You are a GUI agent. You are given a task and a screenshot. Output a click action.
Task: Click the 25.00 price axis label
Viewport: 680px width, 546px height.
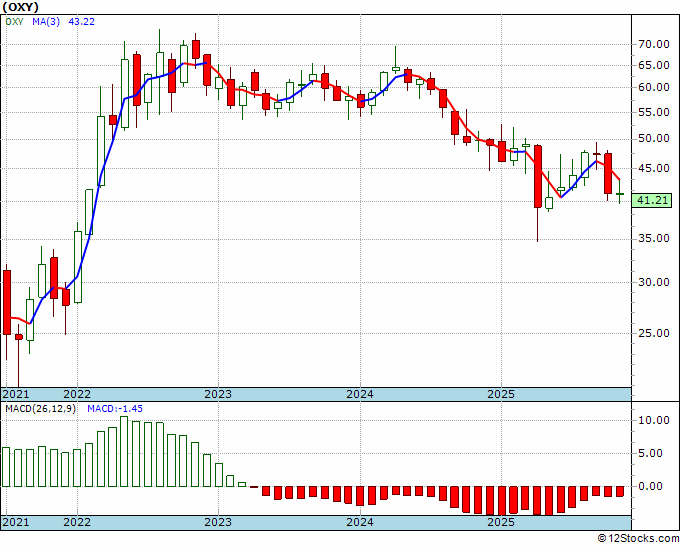(654, 333)
